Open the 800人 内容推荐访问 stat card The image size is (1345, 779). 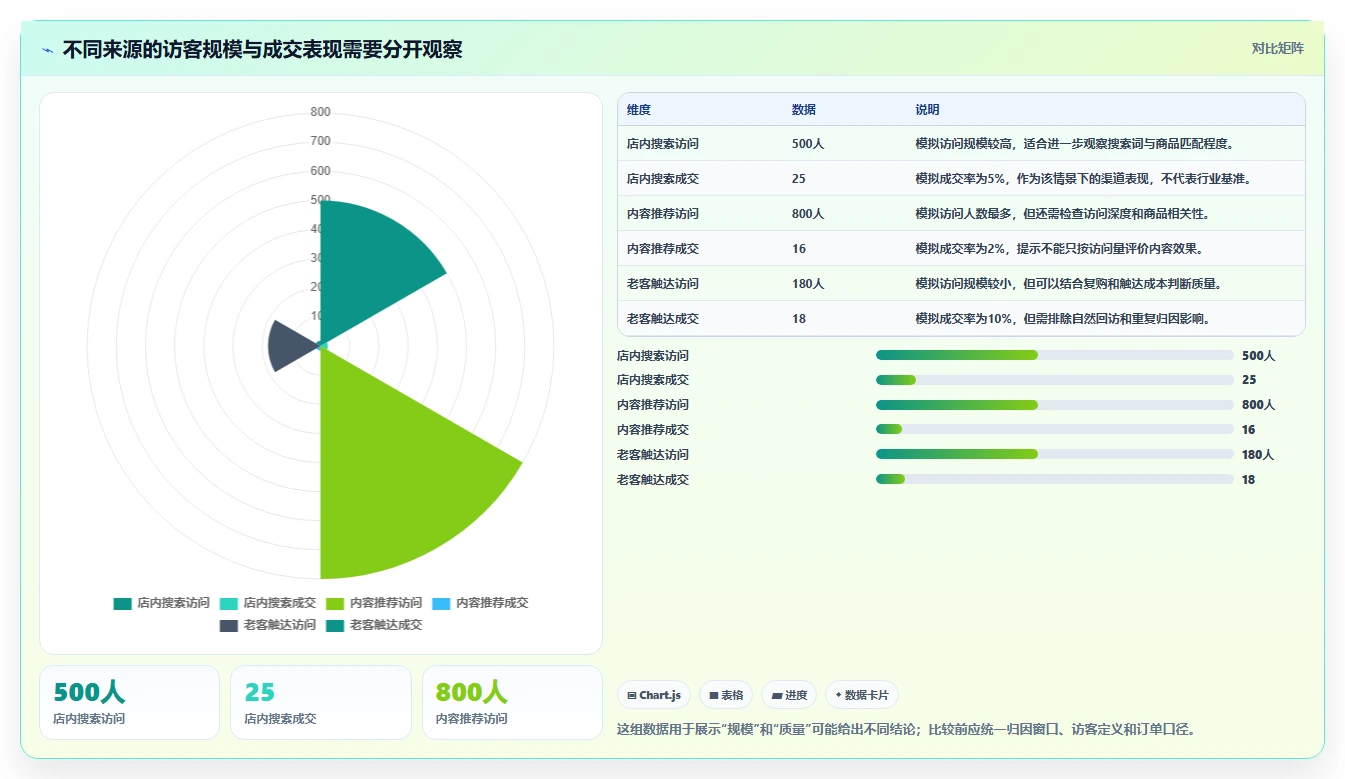click(x=512, y=702)
